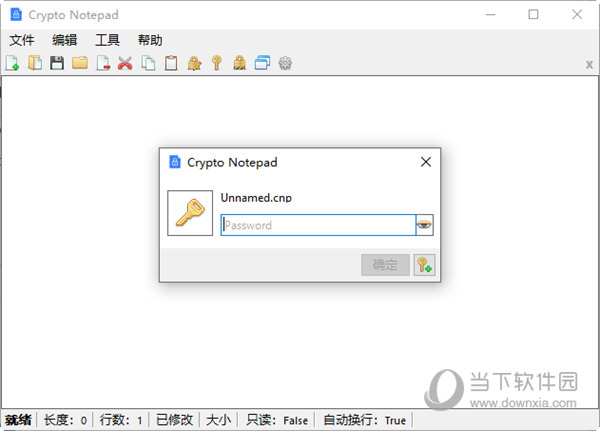600x431 pixels.
Task: Save with the floppy disk icon
Action: pos(57,63)
